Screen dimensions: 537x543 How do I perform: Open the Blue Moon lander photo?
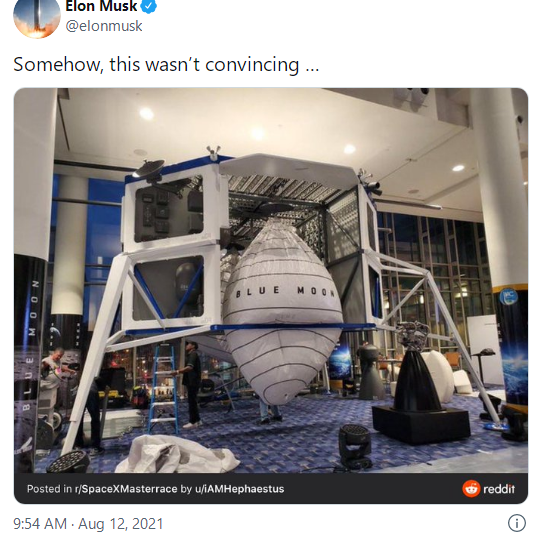coord(271,281)
